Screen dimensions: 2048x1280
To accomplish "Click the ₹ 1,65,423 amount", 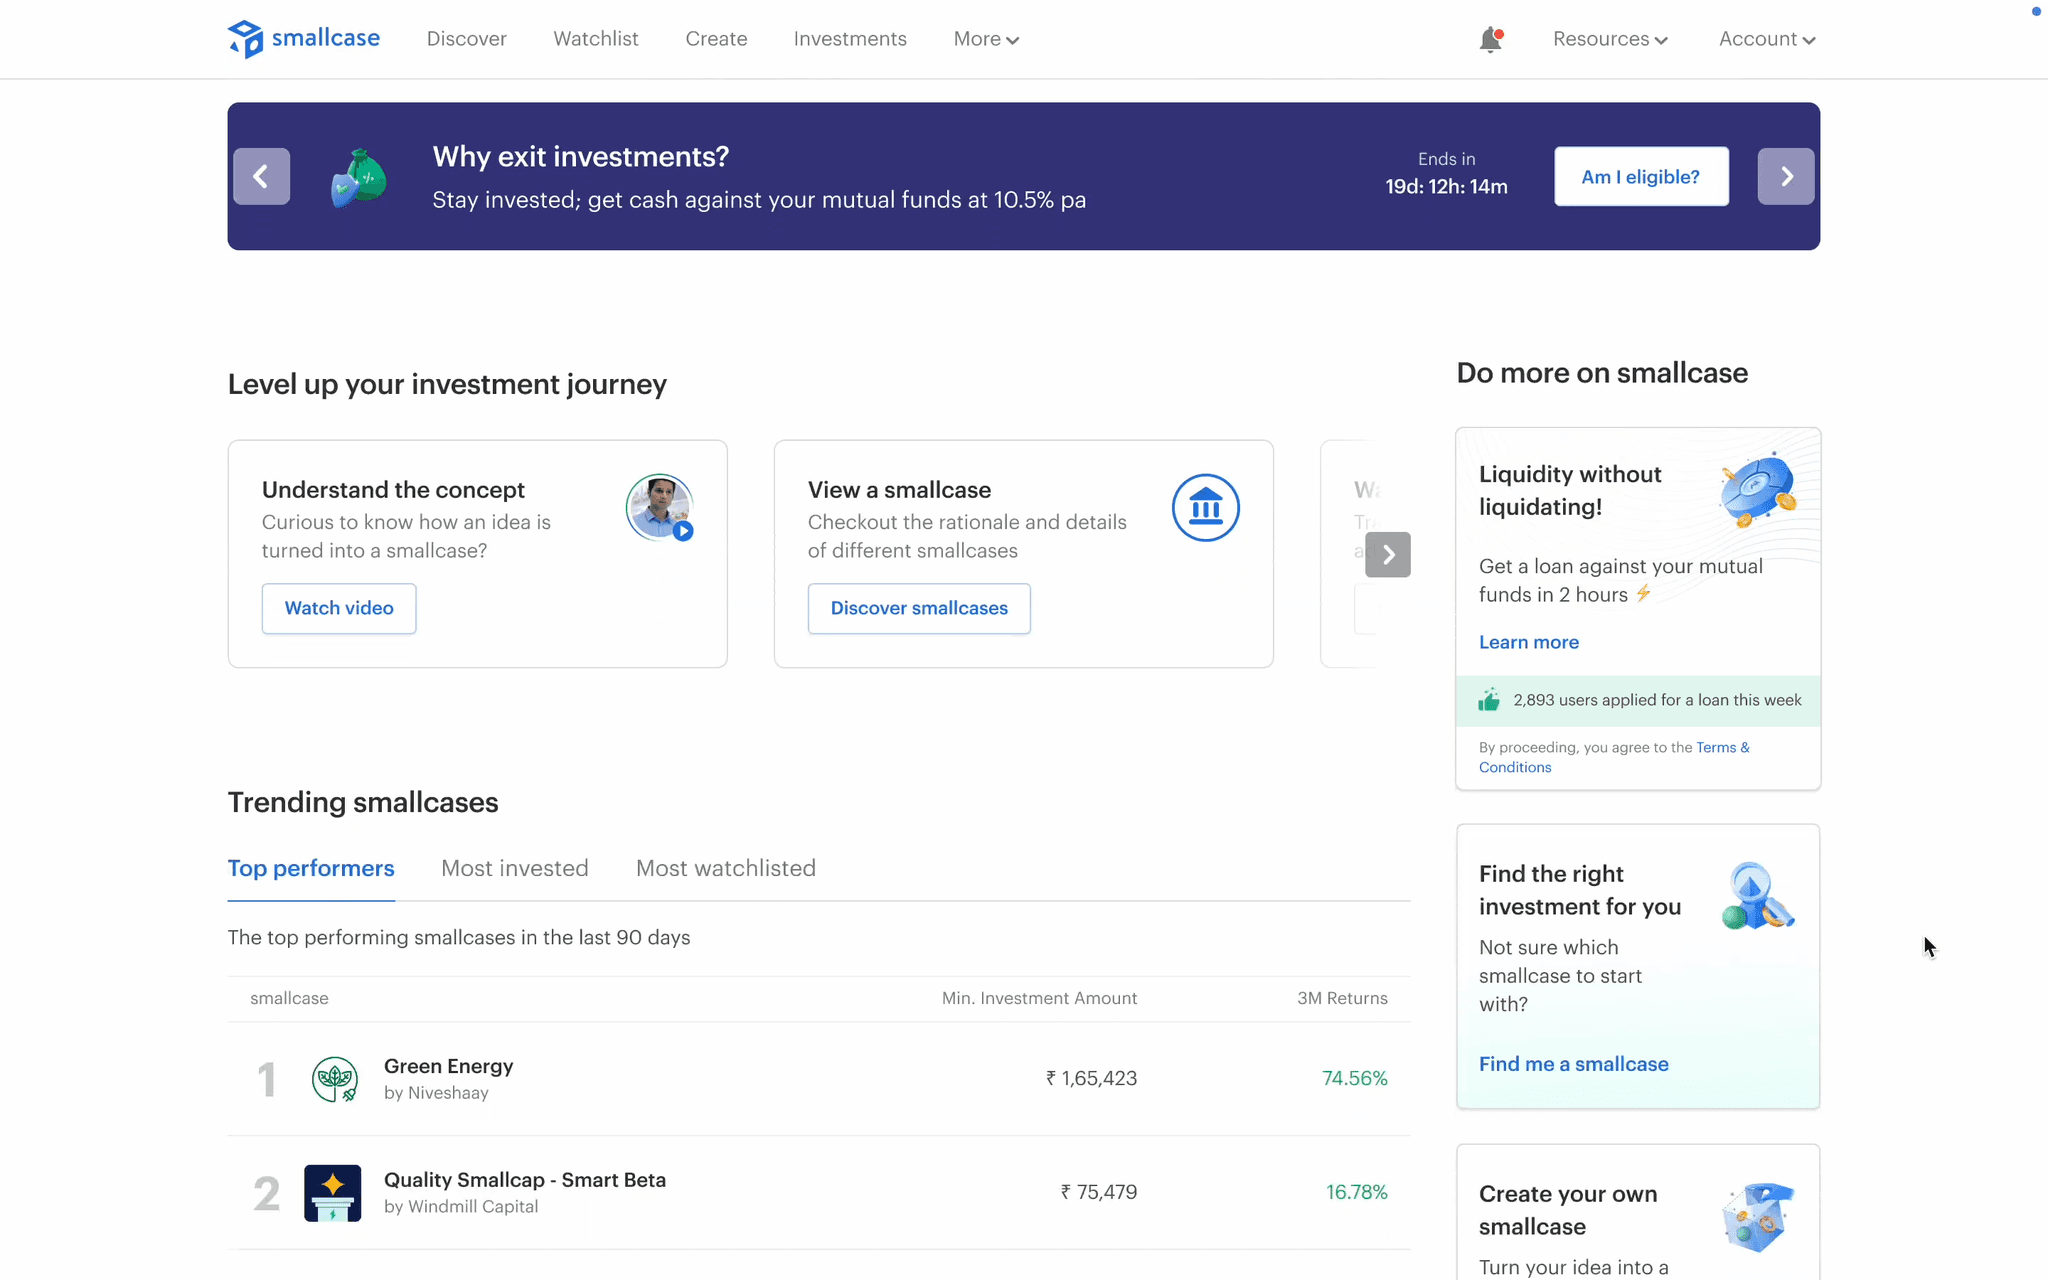I will (x=1091, y=1078).
